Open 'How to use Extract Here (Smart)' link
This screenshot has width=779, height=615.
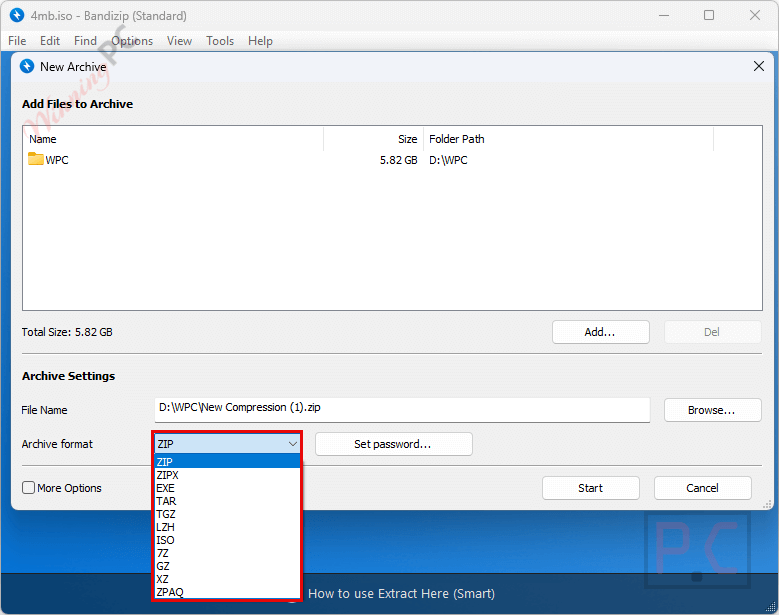(x=401, y=594)
